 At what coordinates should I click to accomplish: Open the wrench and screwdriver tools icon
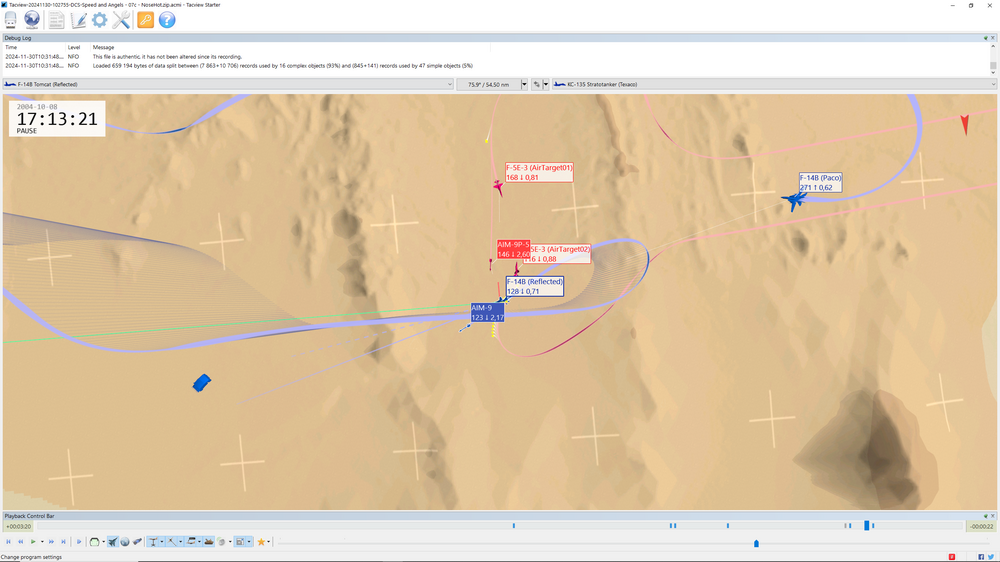(121, 20)
